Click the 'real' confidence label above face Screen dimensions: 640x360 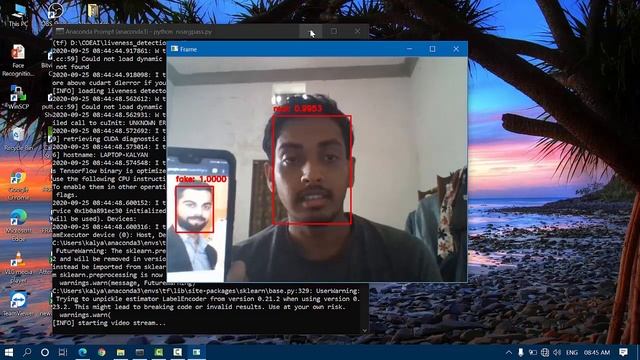click(298, 109)
